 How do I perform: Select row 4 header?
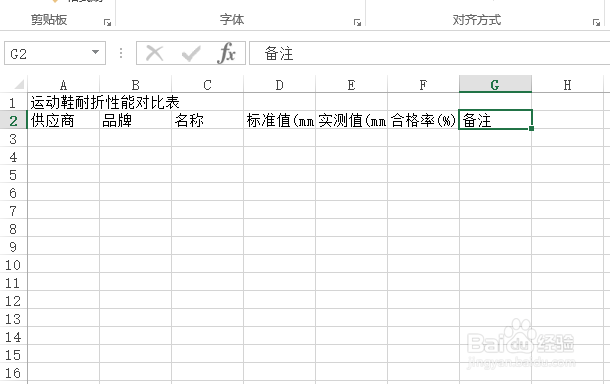pos(13,157)
